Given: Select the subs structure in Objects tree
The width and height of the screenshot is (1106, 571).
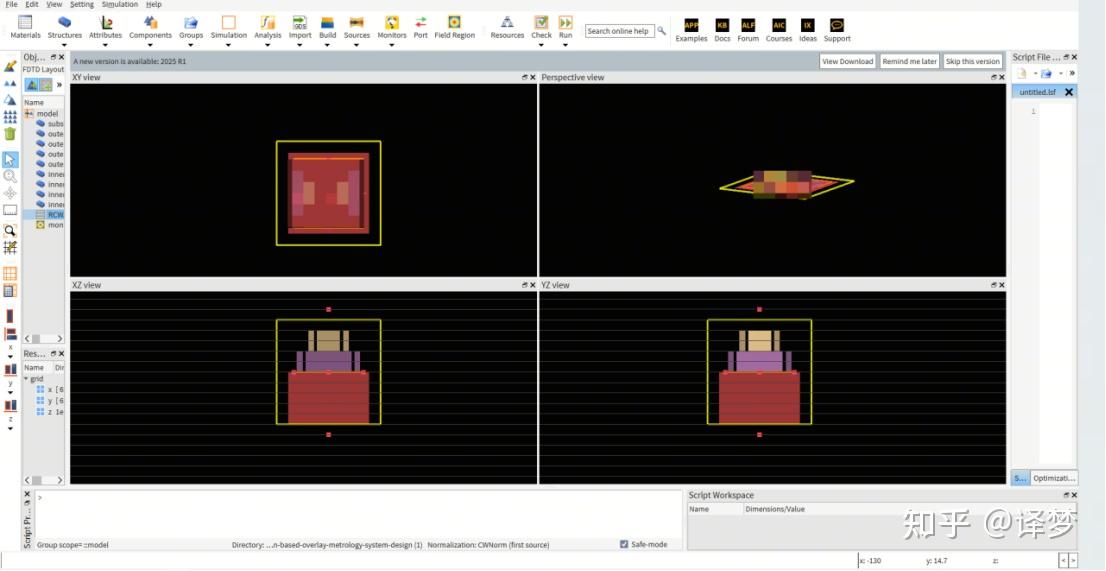Looking at the screenshot, I should pyautogui.click(x=49, y=123).
